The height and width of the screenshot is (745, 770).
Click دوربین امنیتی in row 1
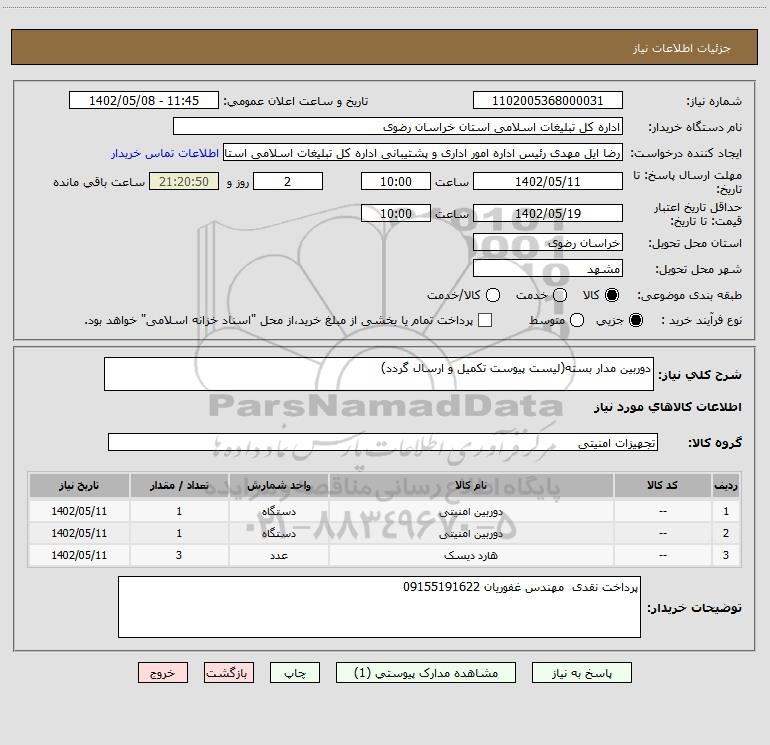point(471,512)
